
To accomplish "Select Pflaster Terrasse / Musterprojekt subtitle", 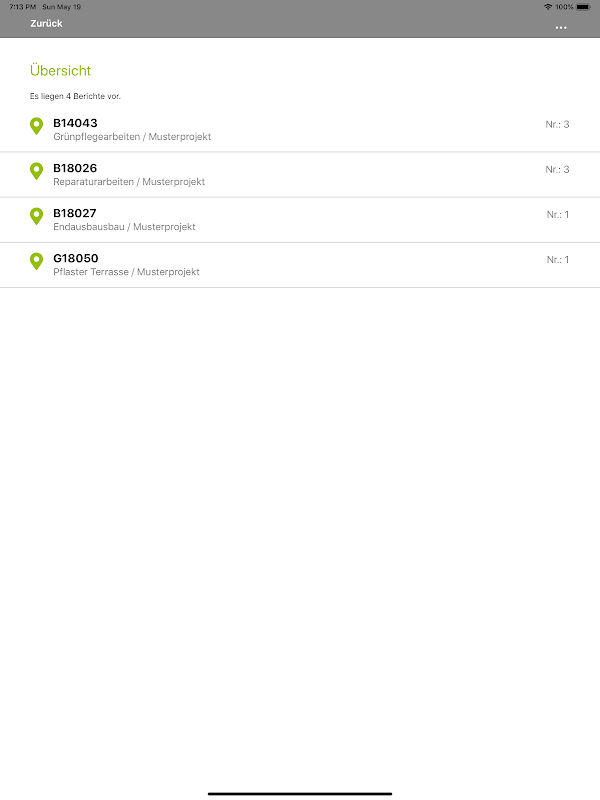I will point(126,272).
